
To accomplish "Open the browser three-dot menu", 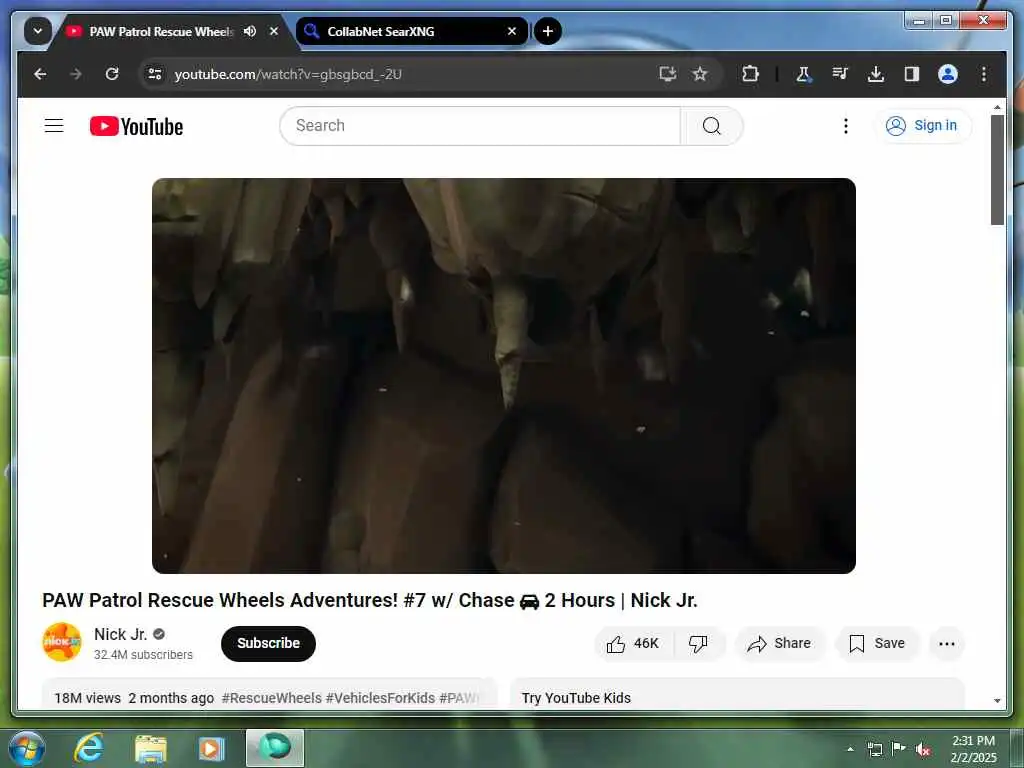I will coord(984,74).
